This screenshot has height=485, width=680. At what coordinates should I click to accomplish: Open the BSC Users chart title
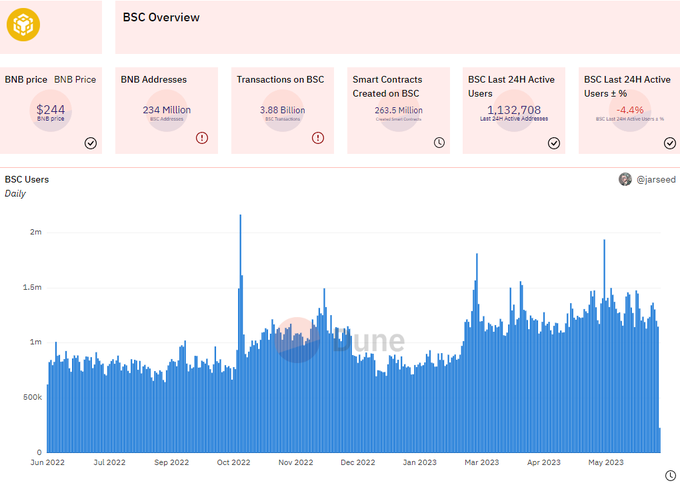click(x=27, y=180)
